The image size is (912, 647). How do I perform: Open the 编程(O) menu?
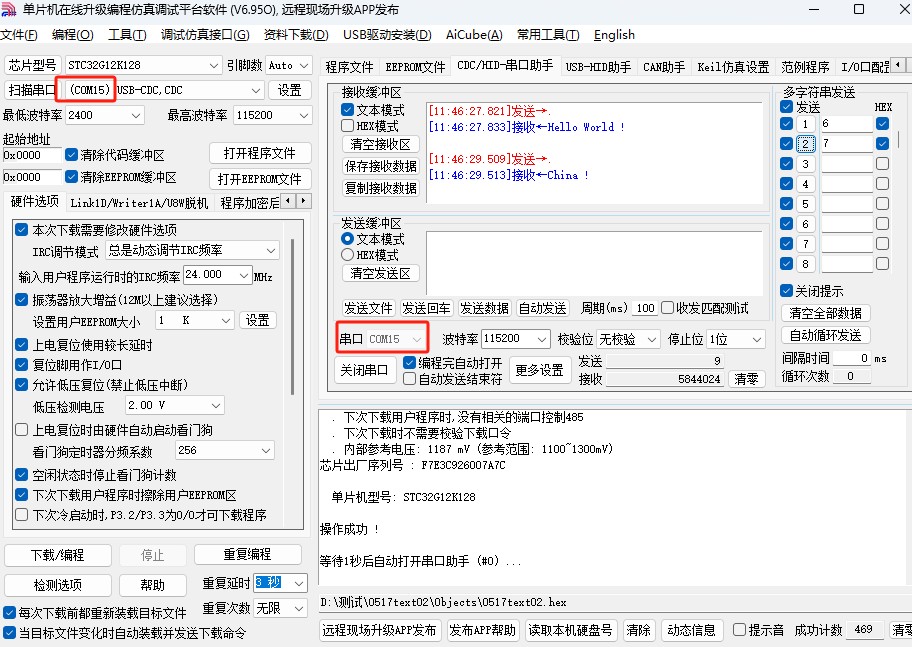pos(72,35)
